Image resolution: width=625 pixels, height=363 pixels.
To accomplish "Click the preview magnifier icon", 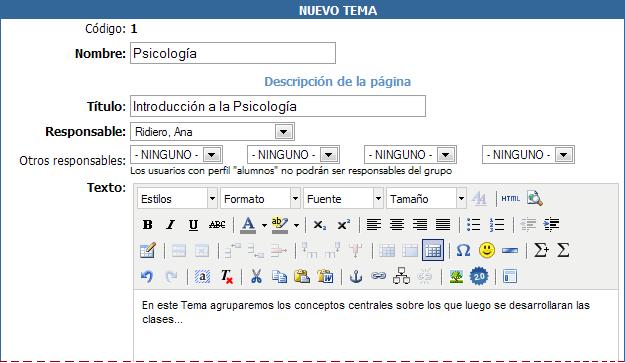I will point(535,198).
